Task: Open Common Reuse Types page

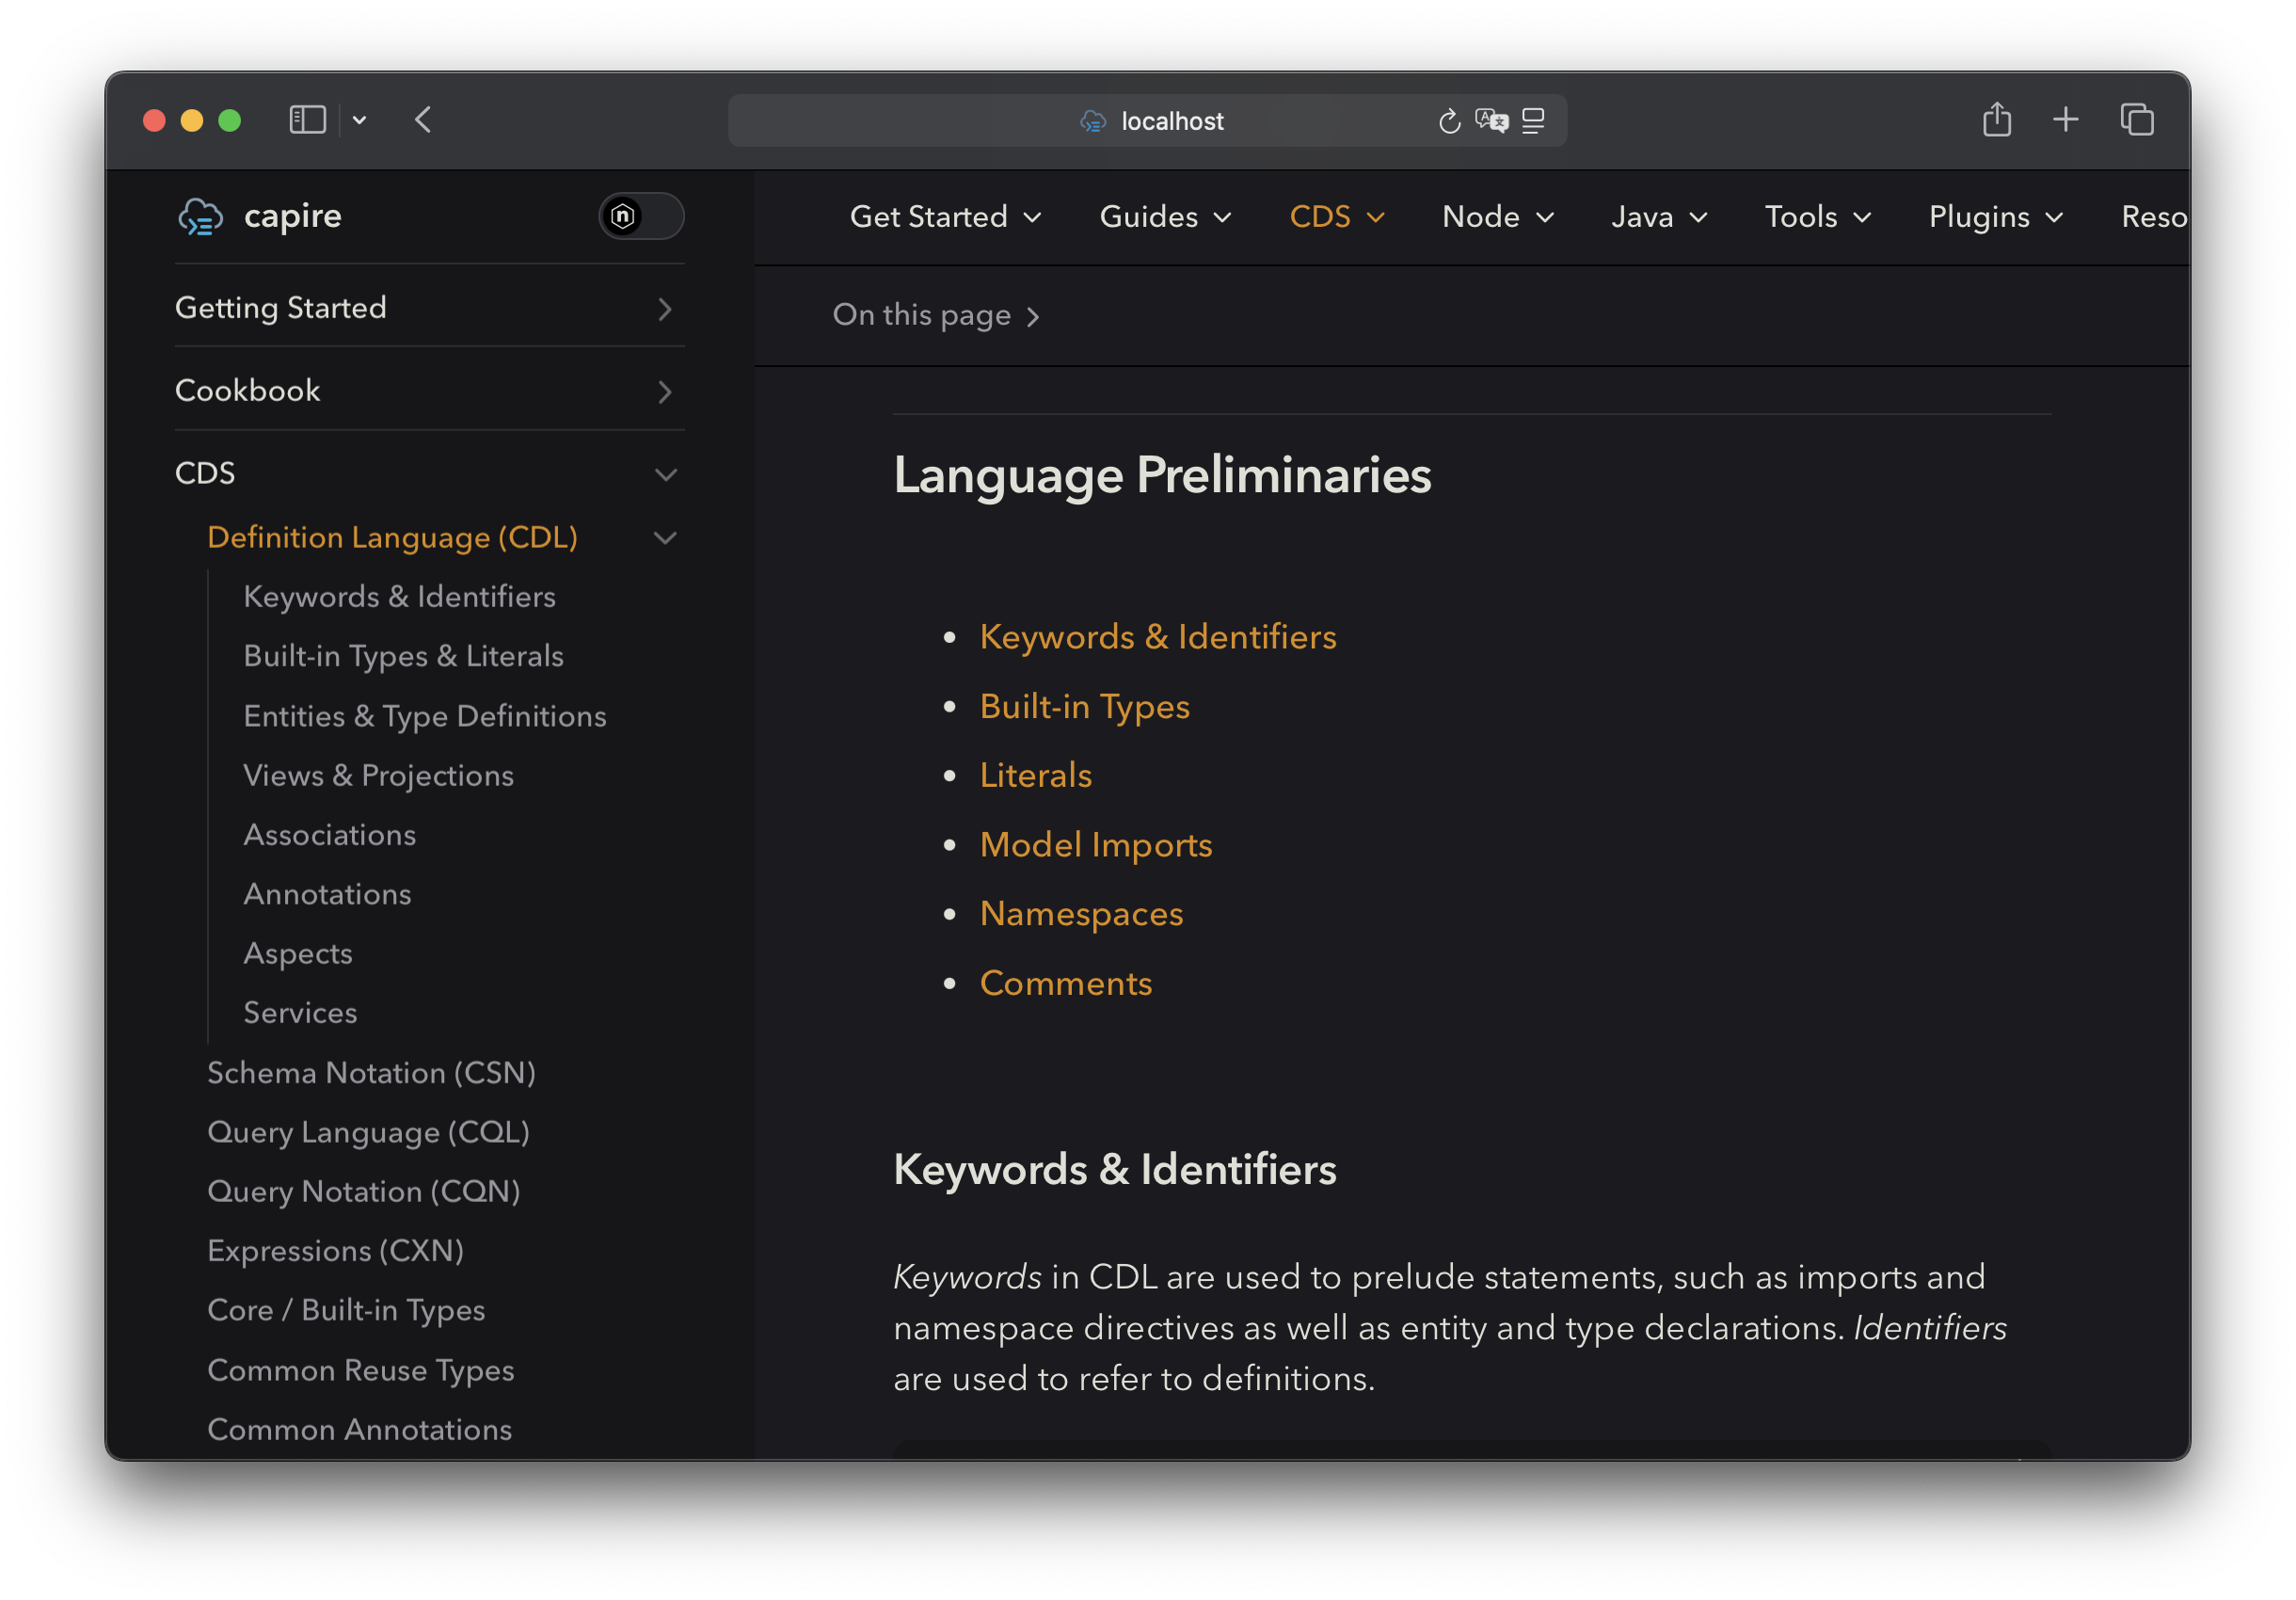Action: click(360, 1370)
